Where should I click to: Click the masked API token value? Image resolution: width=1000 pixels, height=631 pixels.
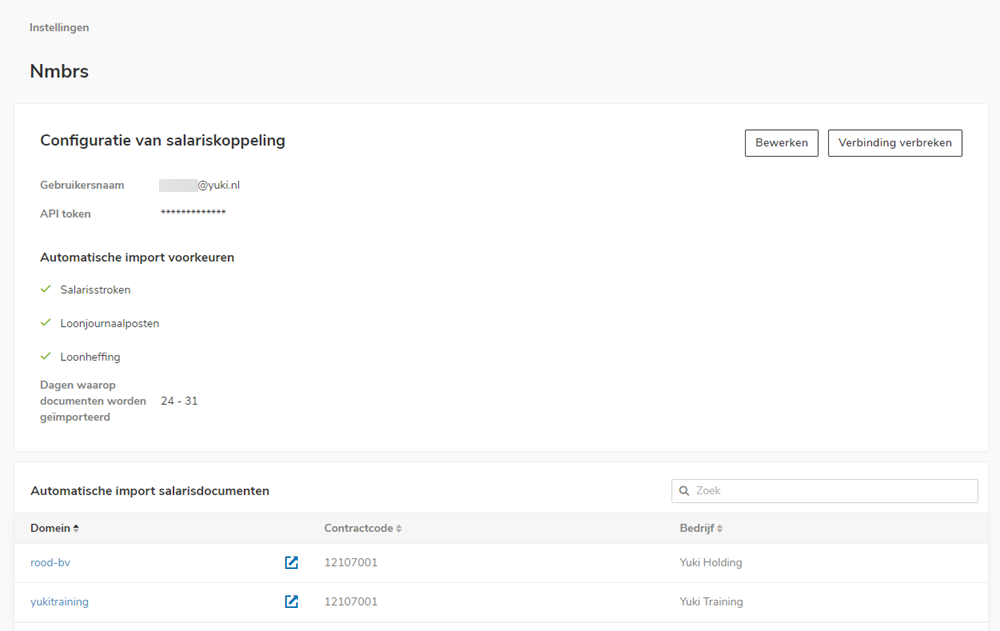(193, 212)
